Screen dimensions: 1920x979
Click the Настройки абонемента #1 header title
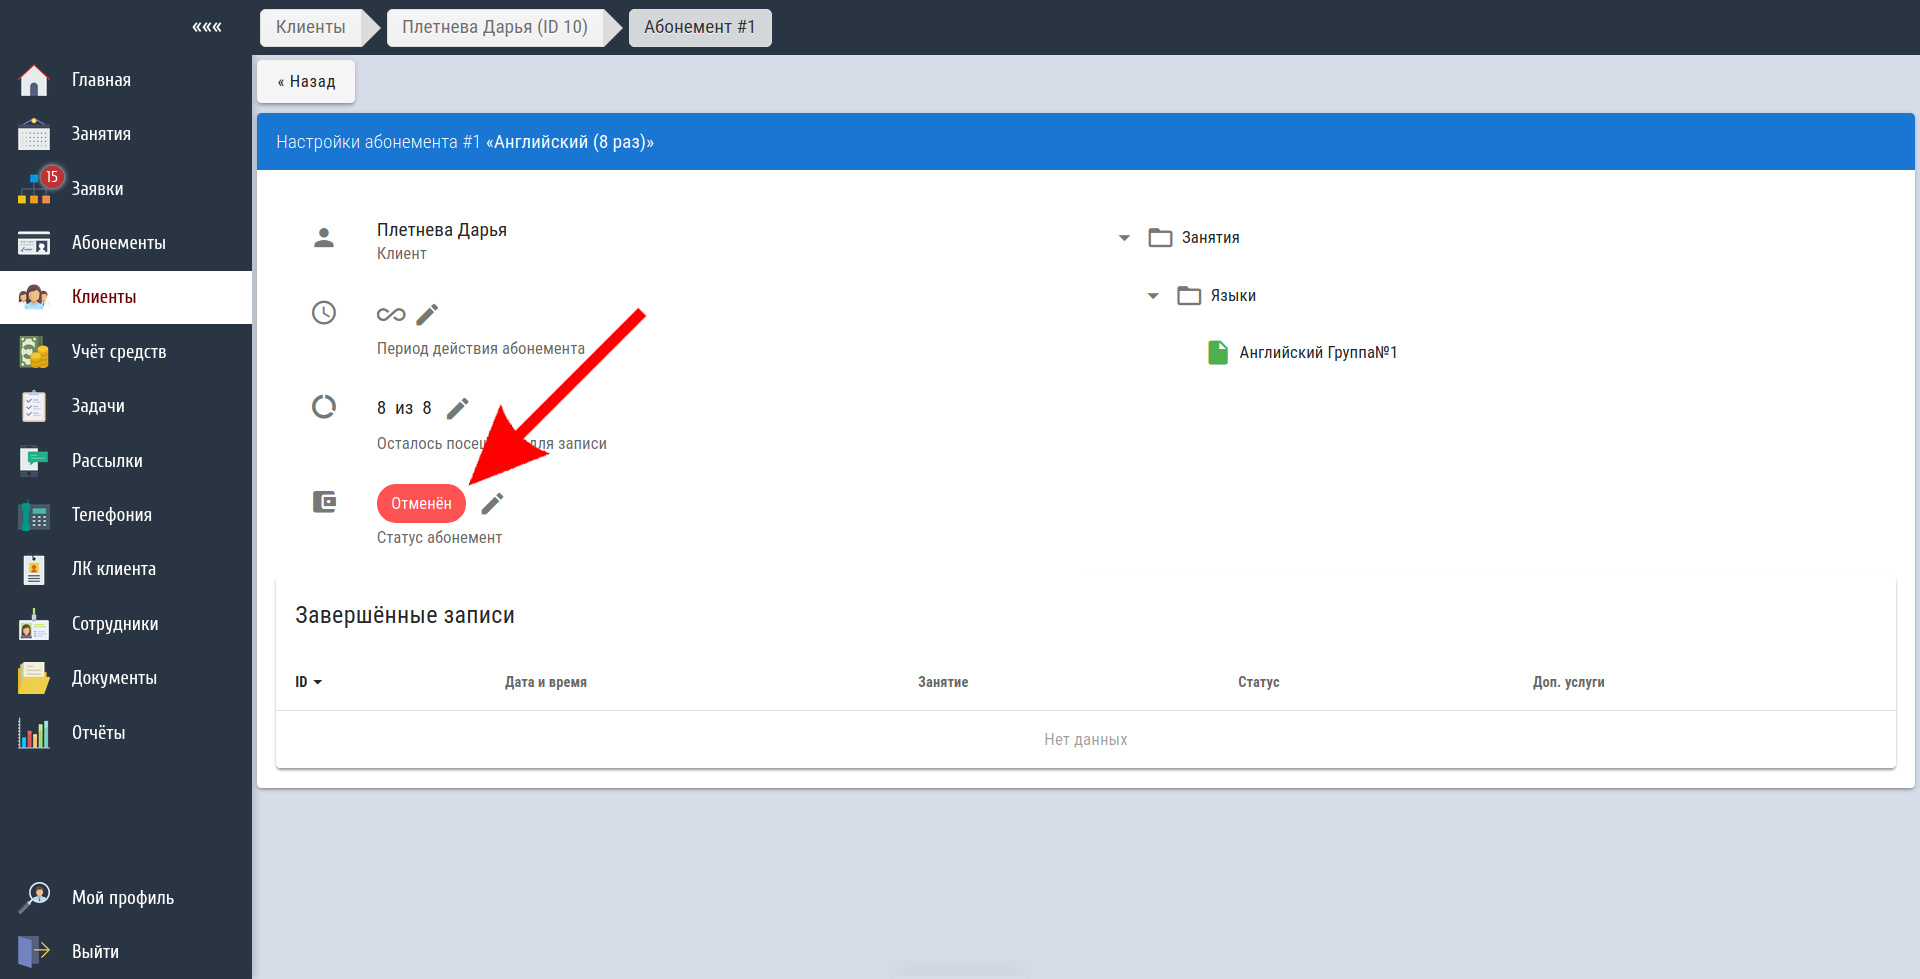(x=465, y=142)
